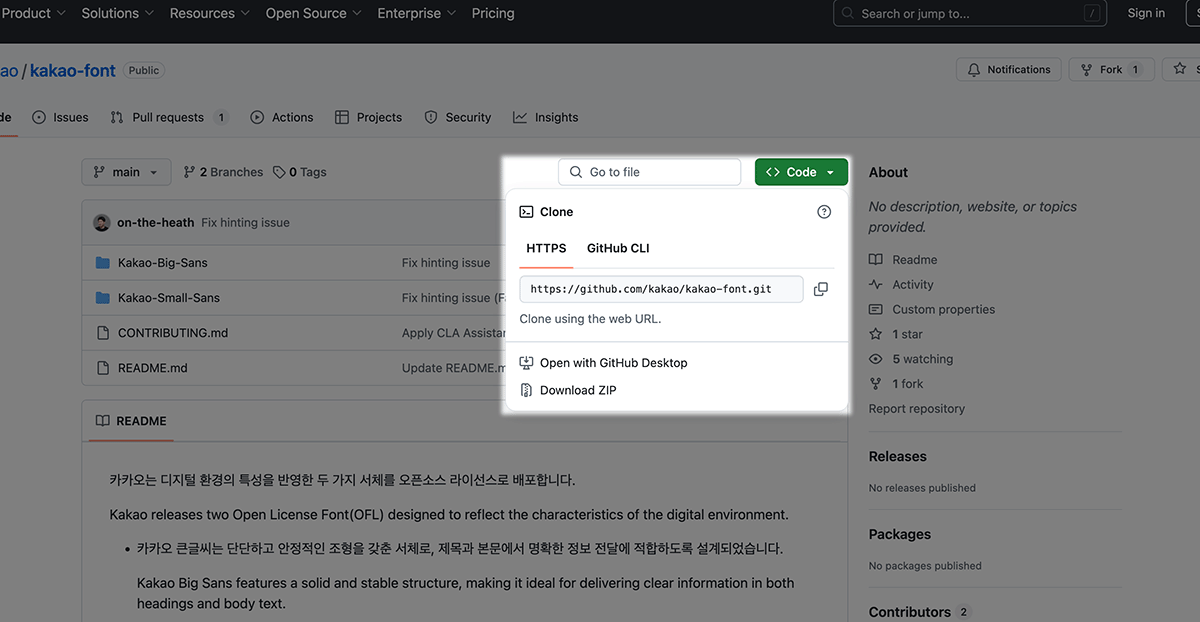
Task: Click the book icon in the README header
Action: pyautogui.click(x=102, y=421)
